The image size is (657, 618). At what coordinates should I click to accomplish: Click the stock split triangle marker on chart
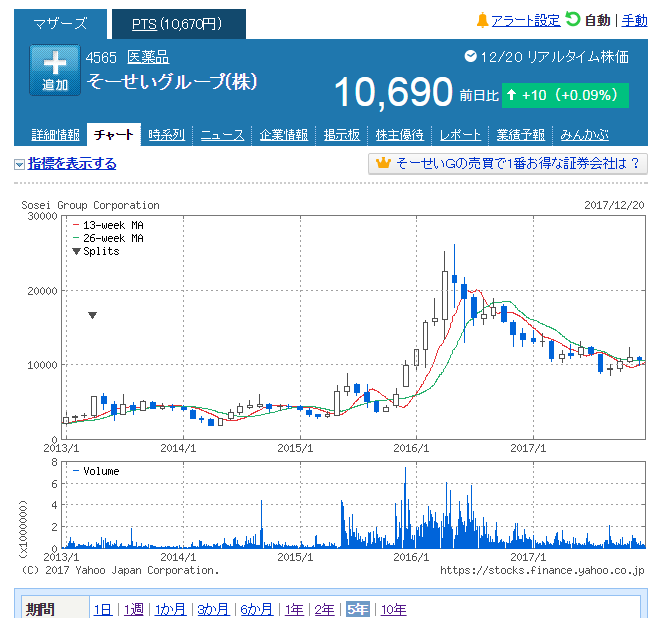coord(93,315)
